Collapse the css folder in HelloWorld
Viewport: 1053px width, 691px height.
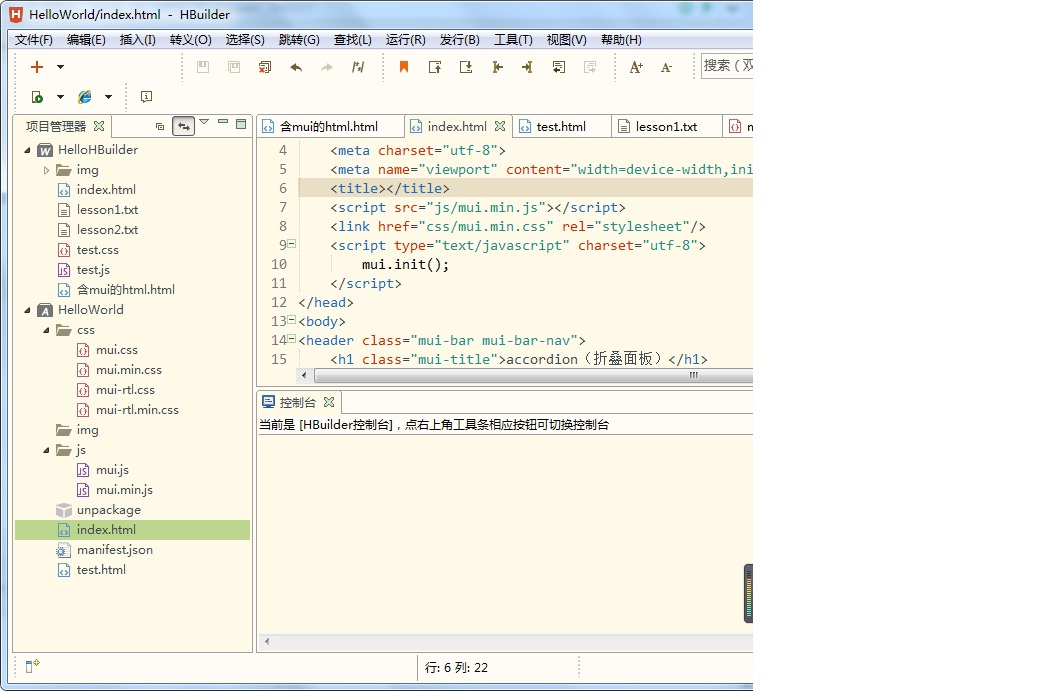[46, 330]
